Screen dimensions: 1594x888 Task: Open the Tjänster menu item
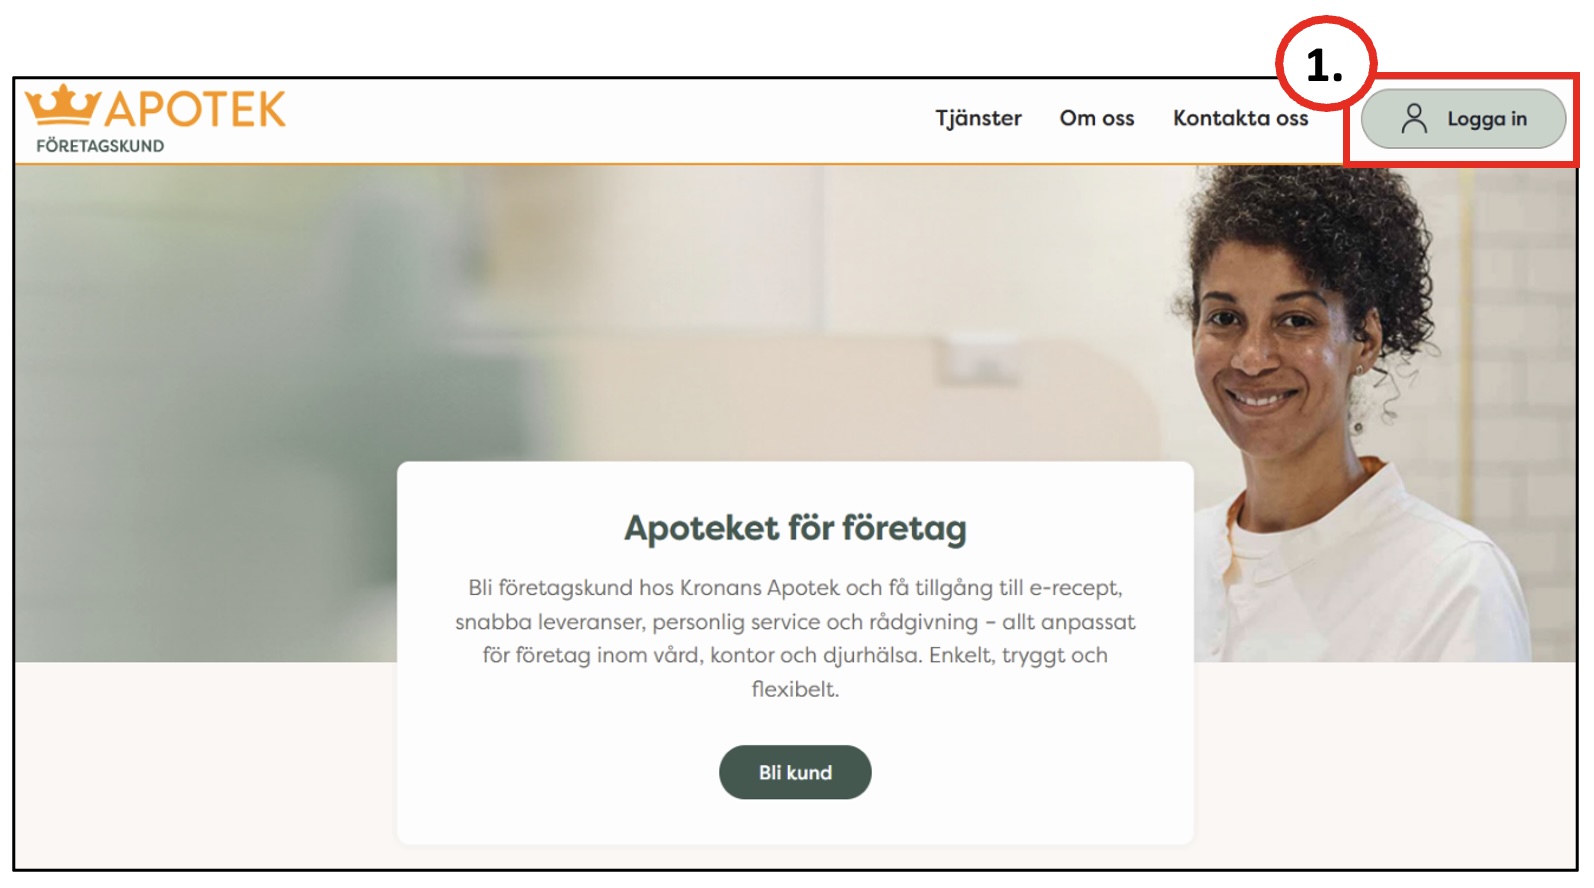pyautogui.click(x=978, y=118)
